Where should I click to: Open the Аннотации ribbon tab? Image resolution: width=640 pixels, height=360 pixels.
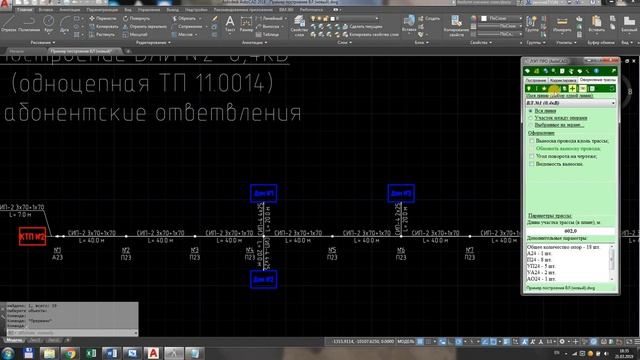tap(70, 10)
